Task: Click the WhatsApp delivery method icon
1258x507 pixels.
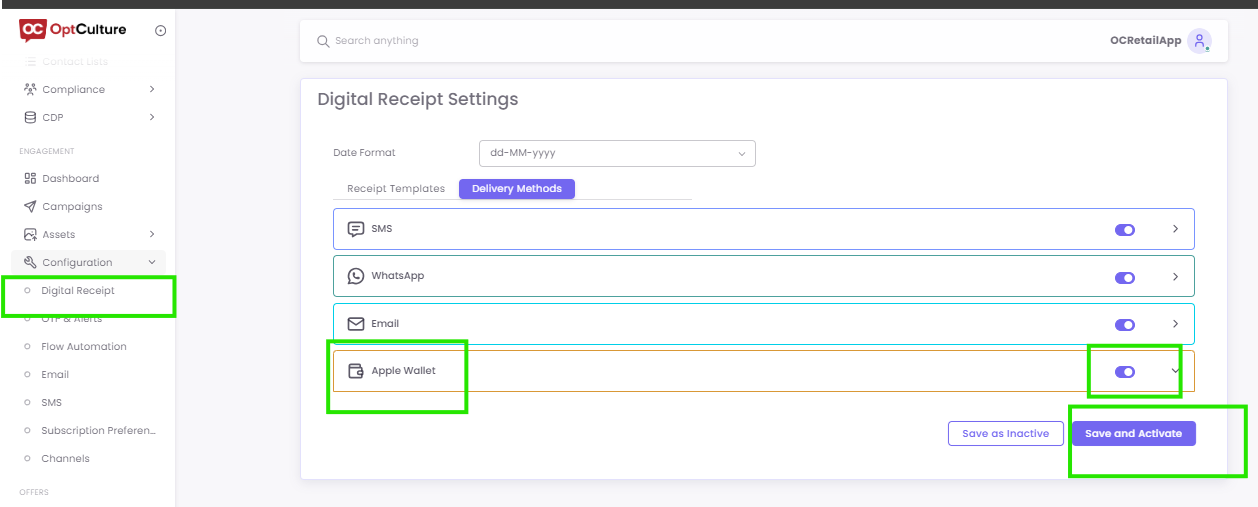Action: pyautogui.click(x=356, y=276)
